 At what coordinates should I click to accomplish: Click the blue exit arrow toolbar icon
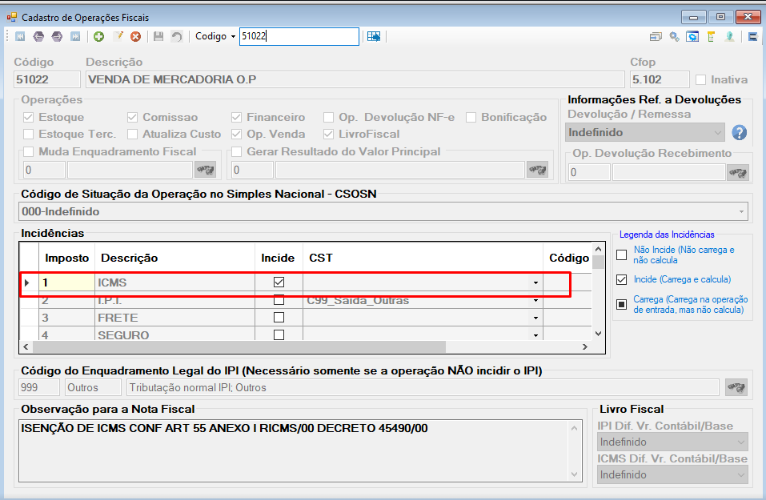coord(752,37)
